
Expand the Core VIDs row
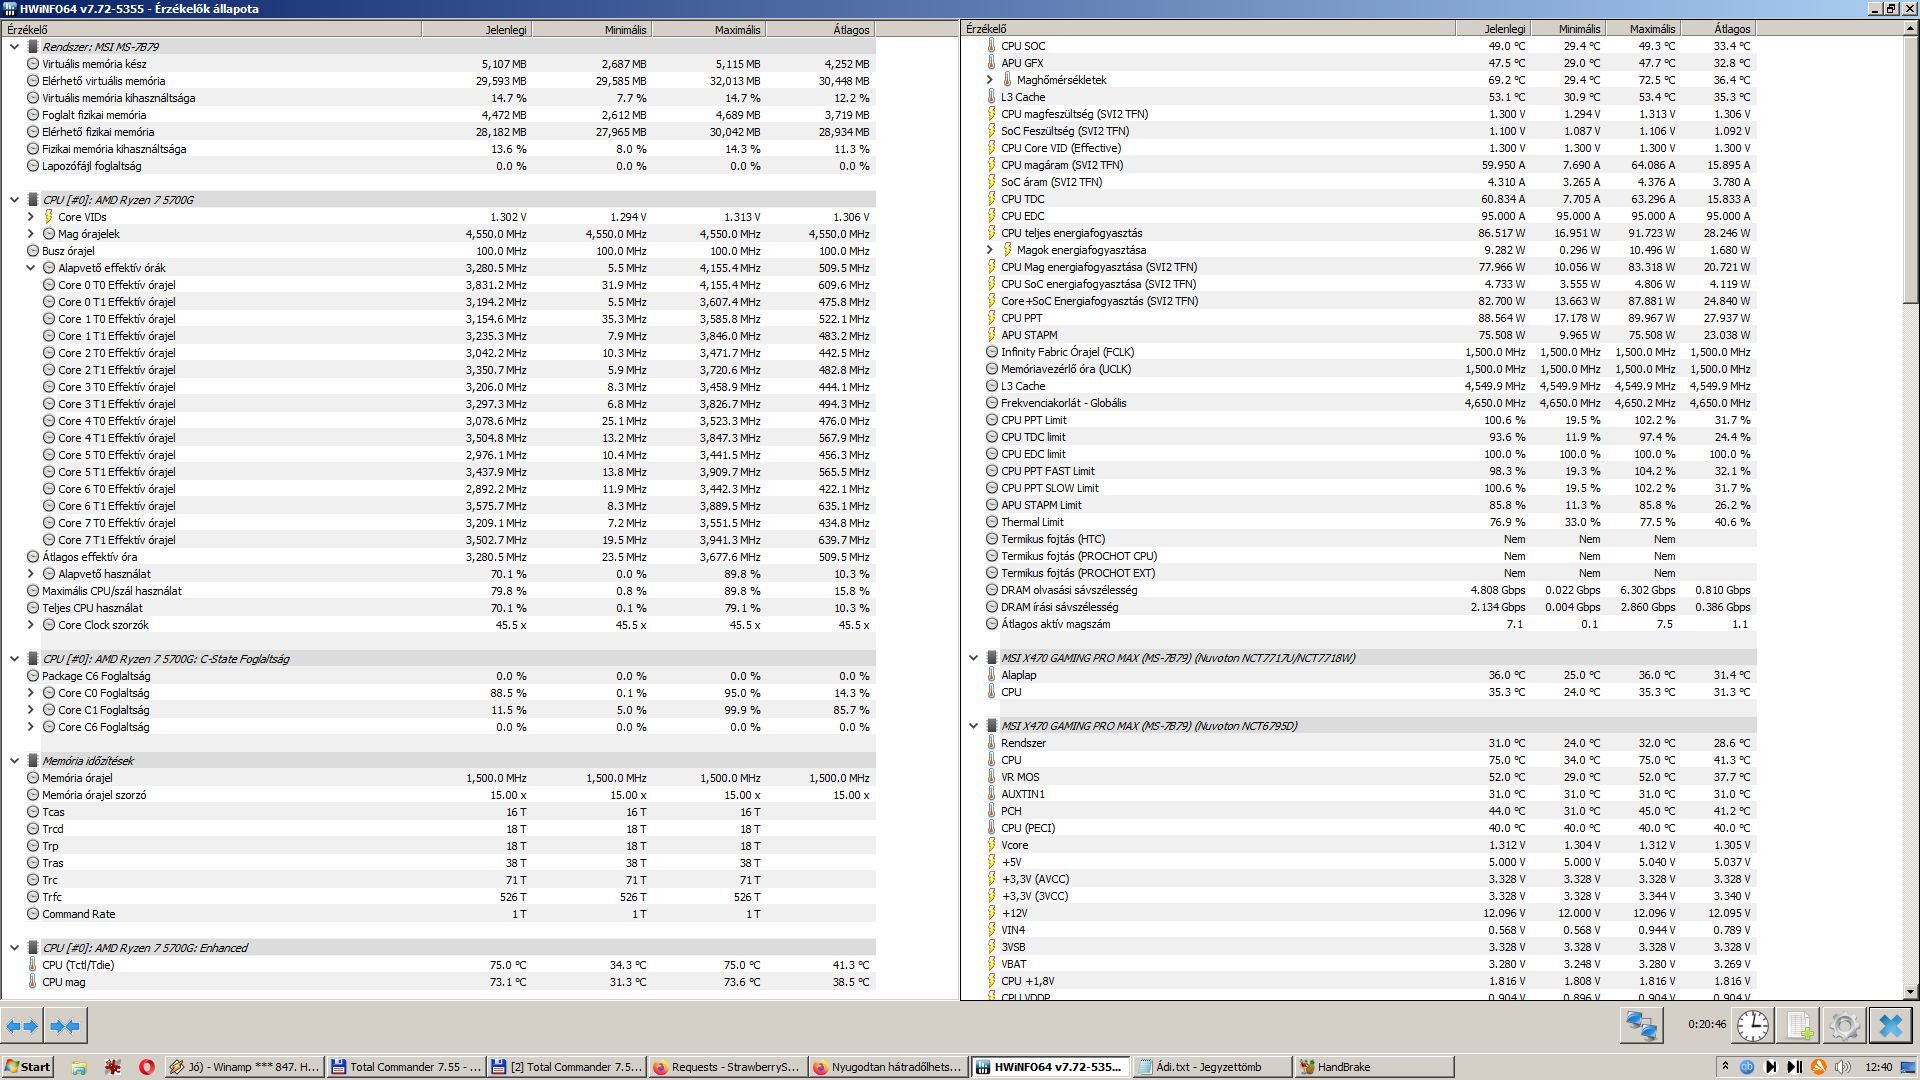coord(31,217)
